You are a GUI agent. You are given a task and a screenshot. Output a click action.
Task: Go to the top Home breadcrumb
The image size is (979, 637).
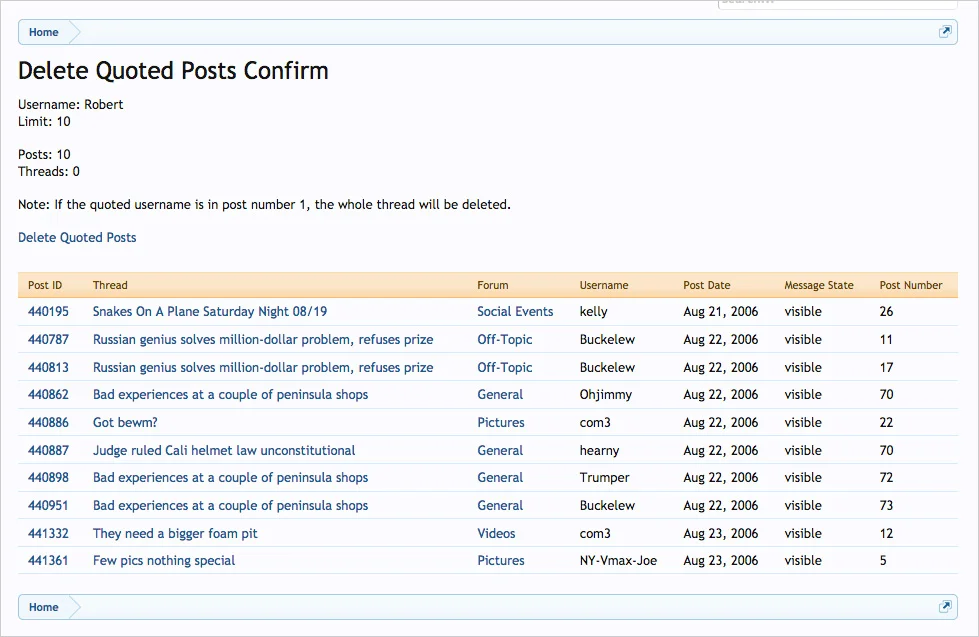44,32
